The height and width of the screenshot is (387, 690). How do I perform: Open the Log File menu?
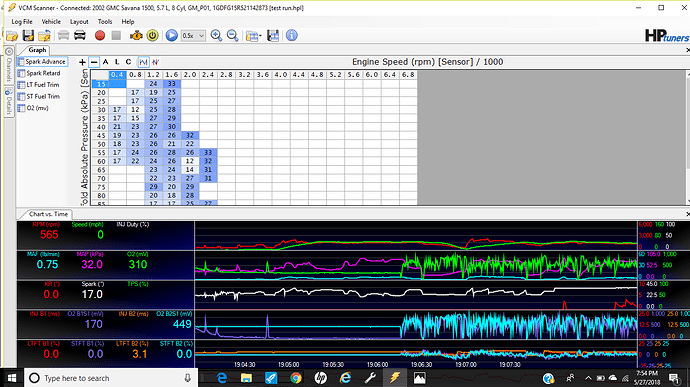tap(22, 22)
